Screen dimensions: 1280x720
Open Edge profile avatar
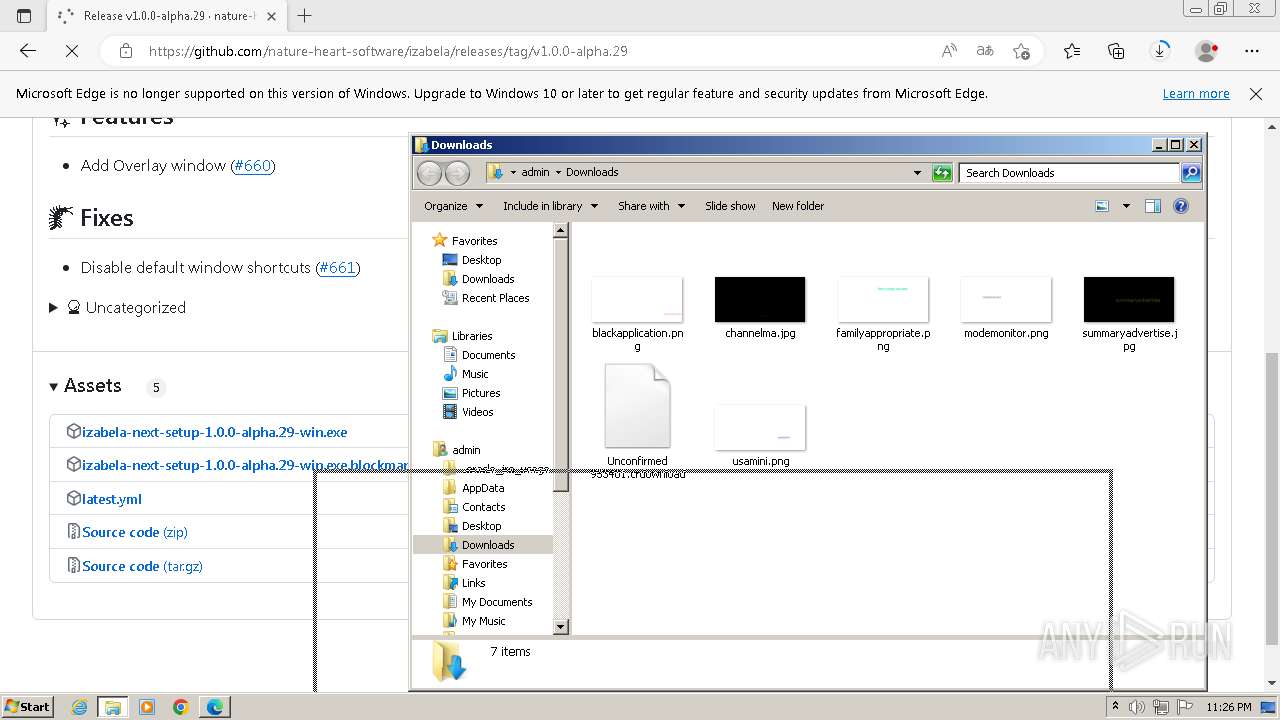1206,51
